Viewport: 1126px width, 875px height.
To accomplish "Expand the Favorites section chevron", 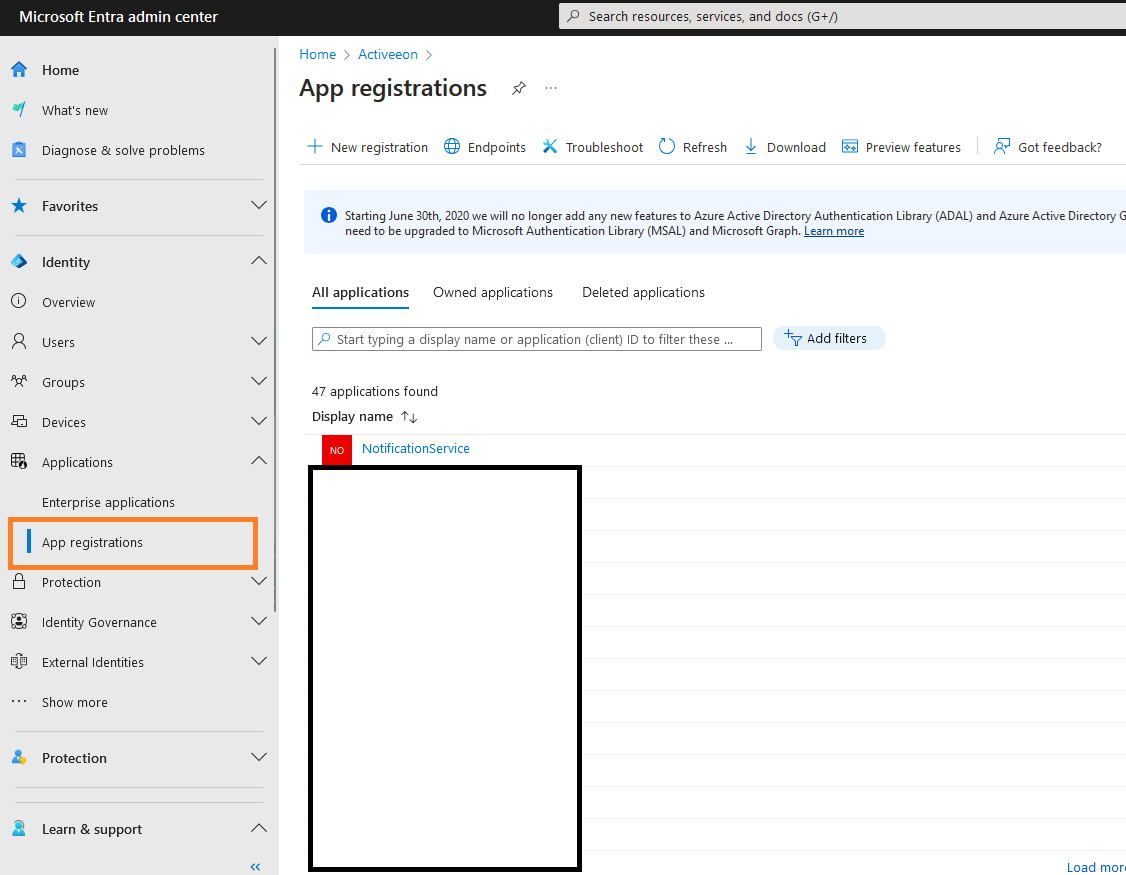I will (259, 205).
